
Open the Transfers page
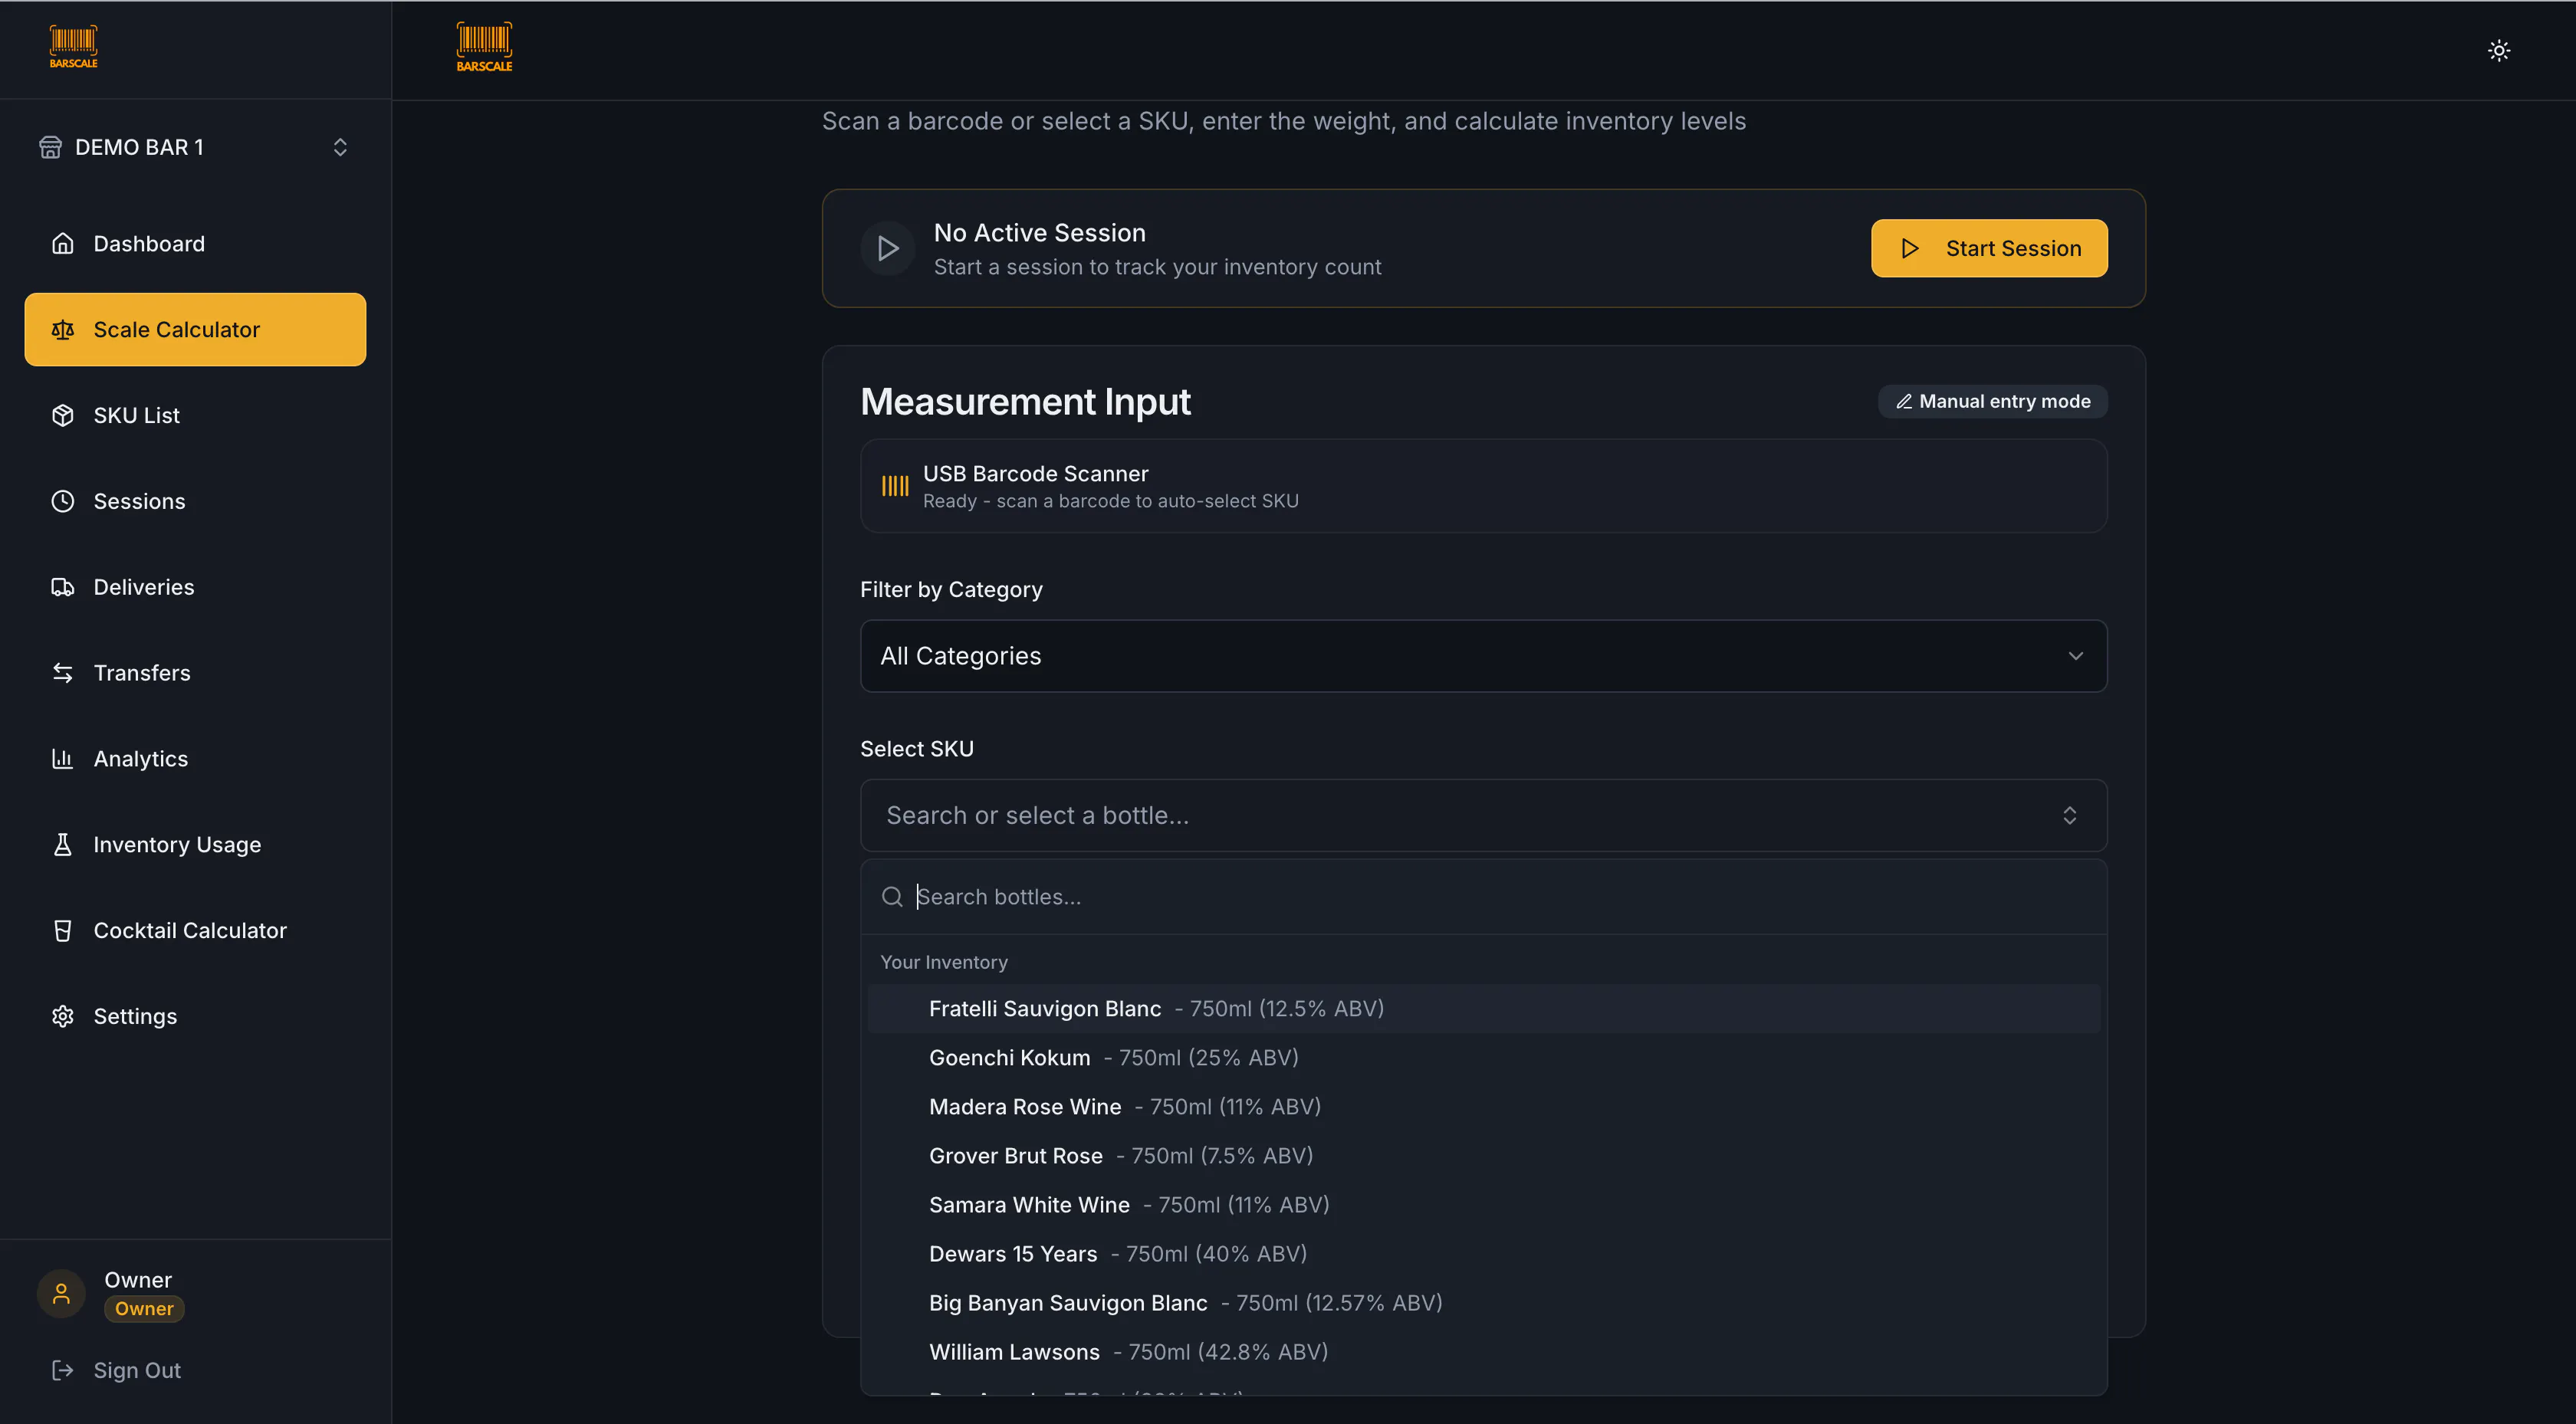(195, 673)
